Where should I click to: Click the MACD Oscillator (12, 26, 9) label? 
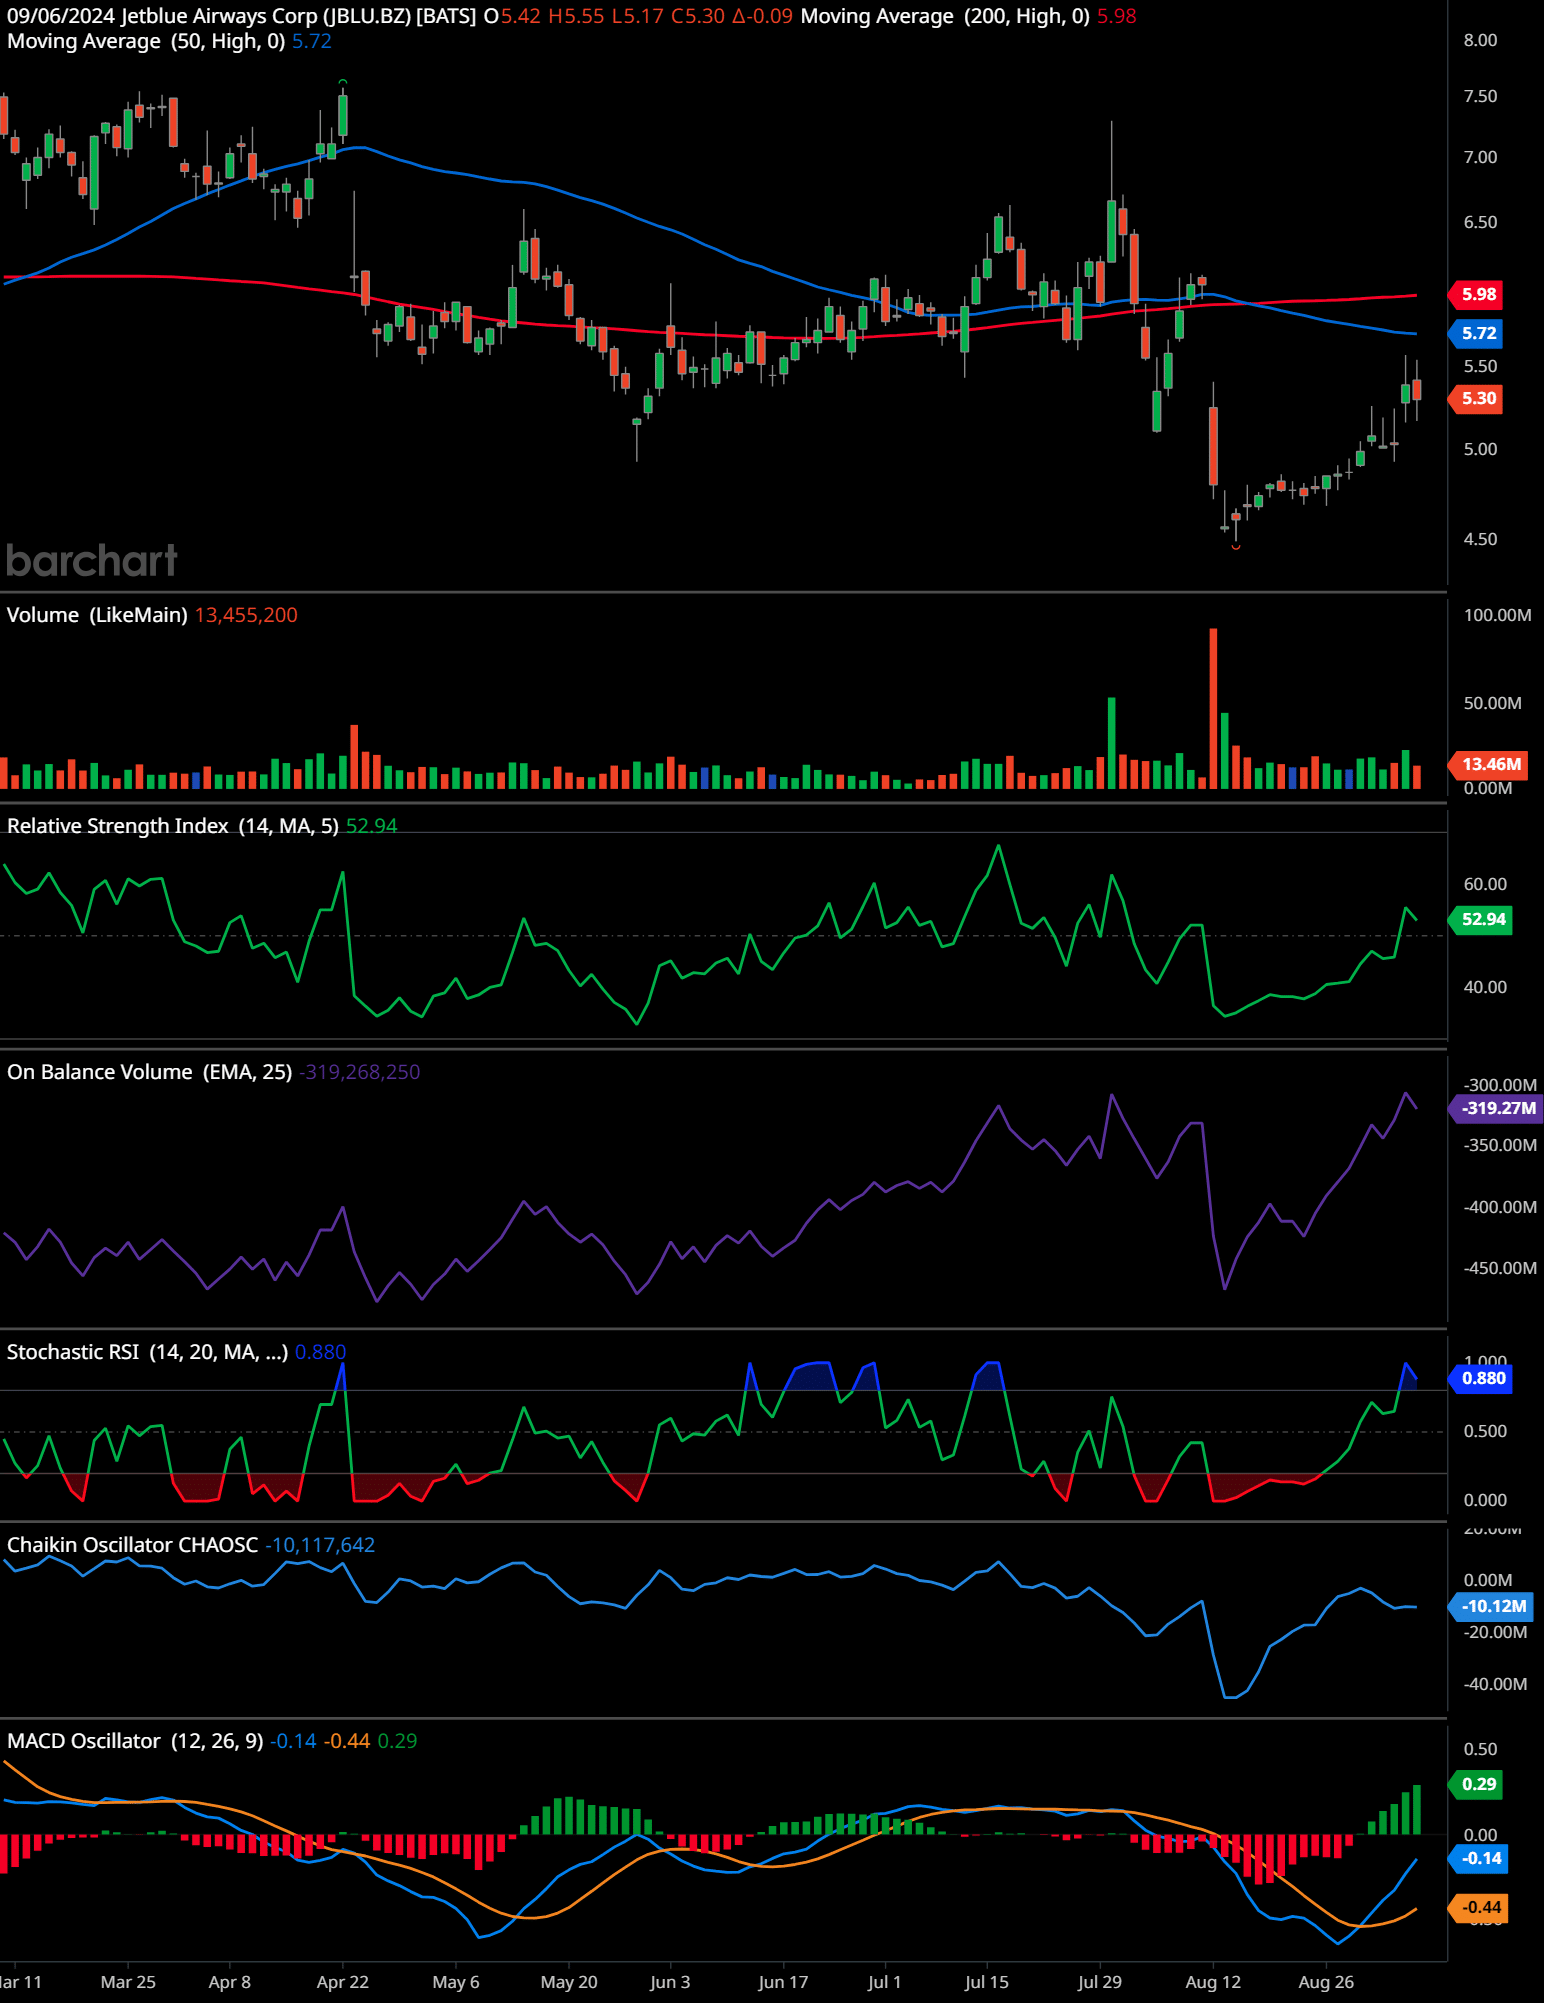[135, 1741]
